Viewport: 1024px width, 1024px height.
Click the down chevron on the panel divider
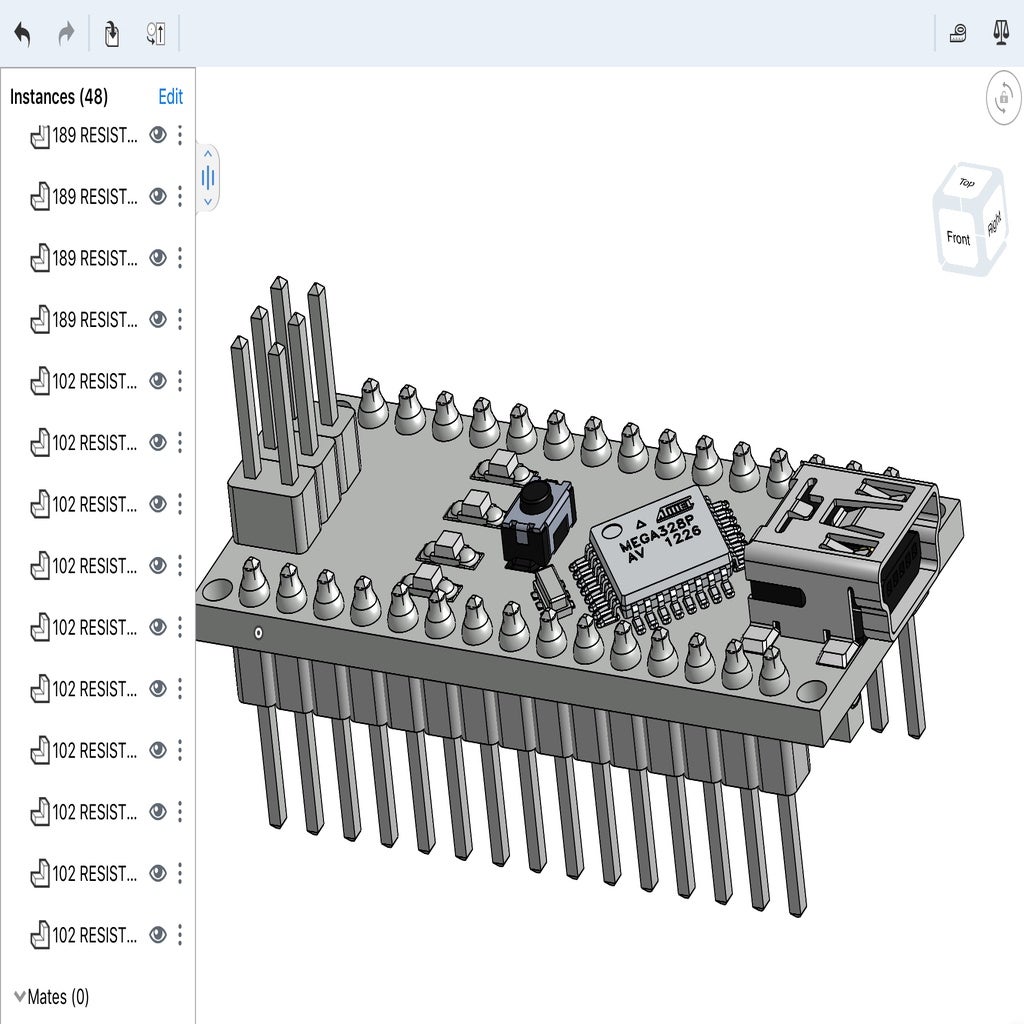click(x=207, y=200)
